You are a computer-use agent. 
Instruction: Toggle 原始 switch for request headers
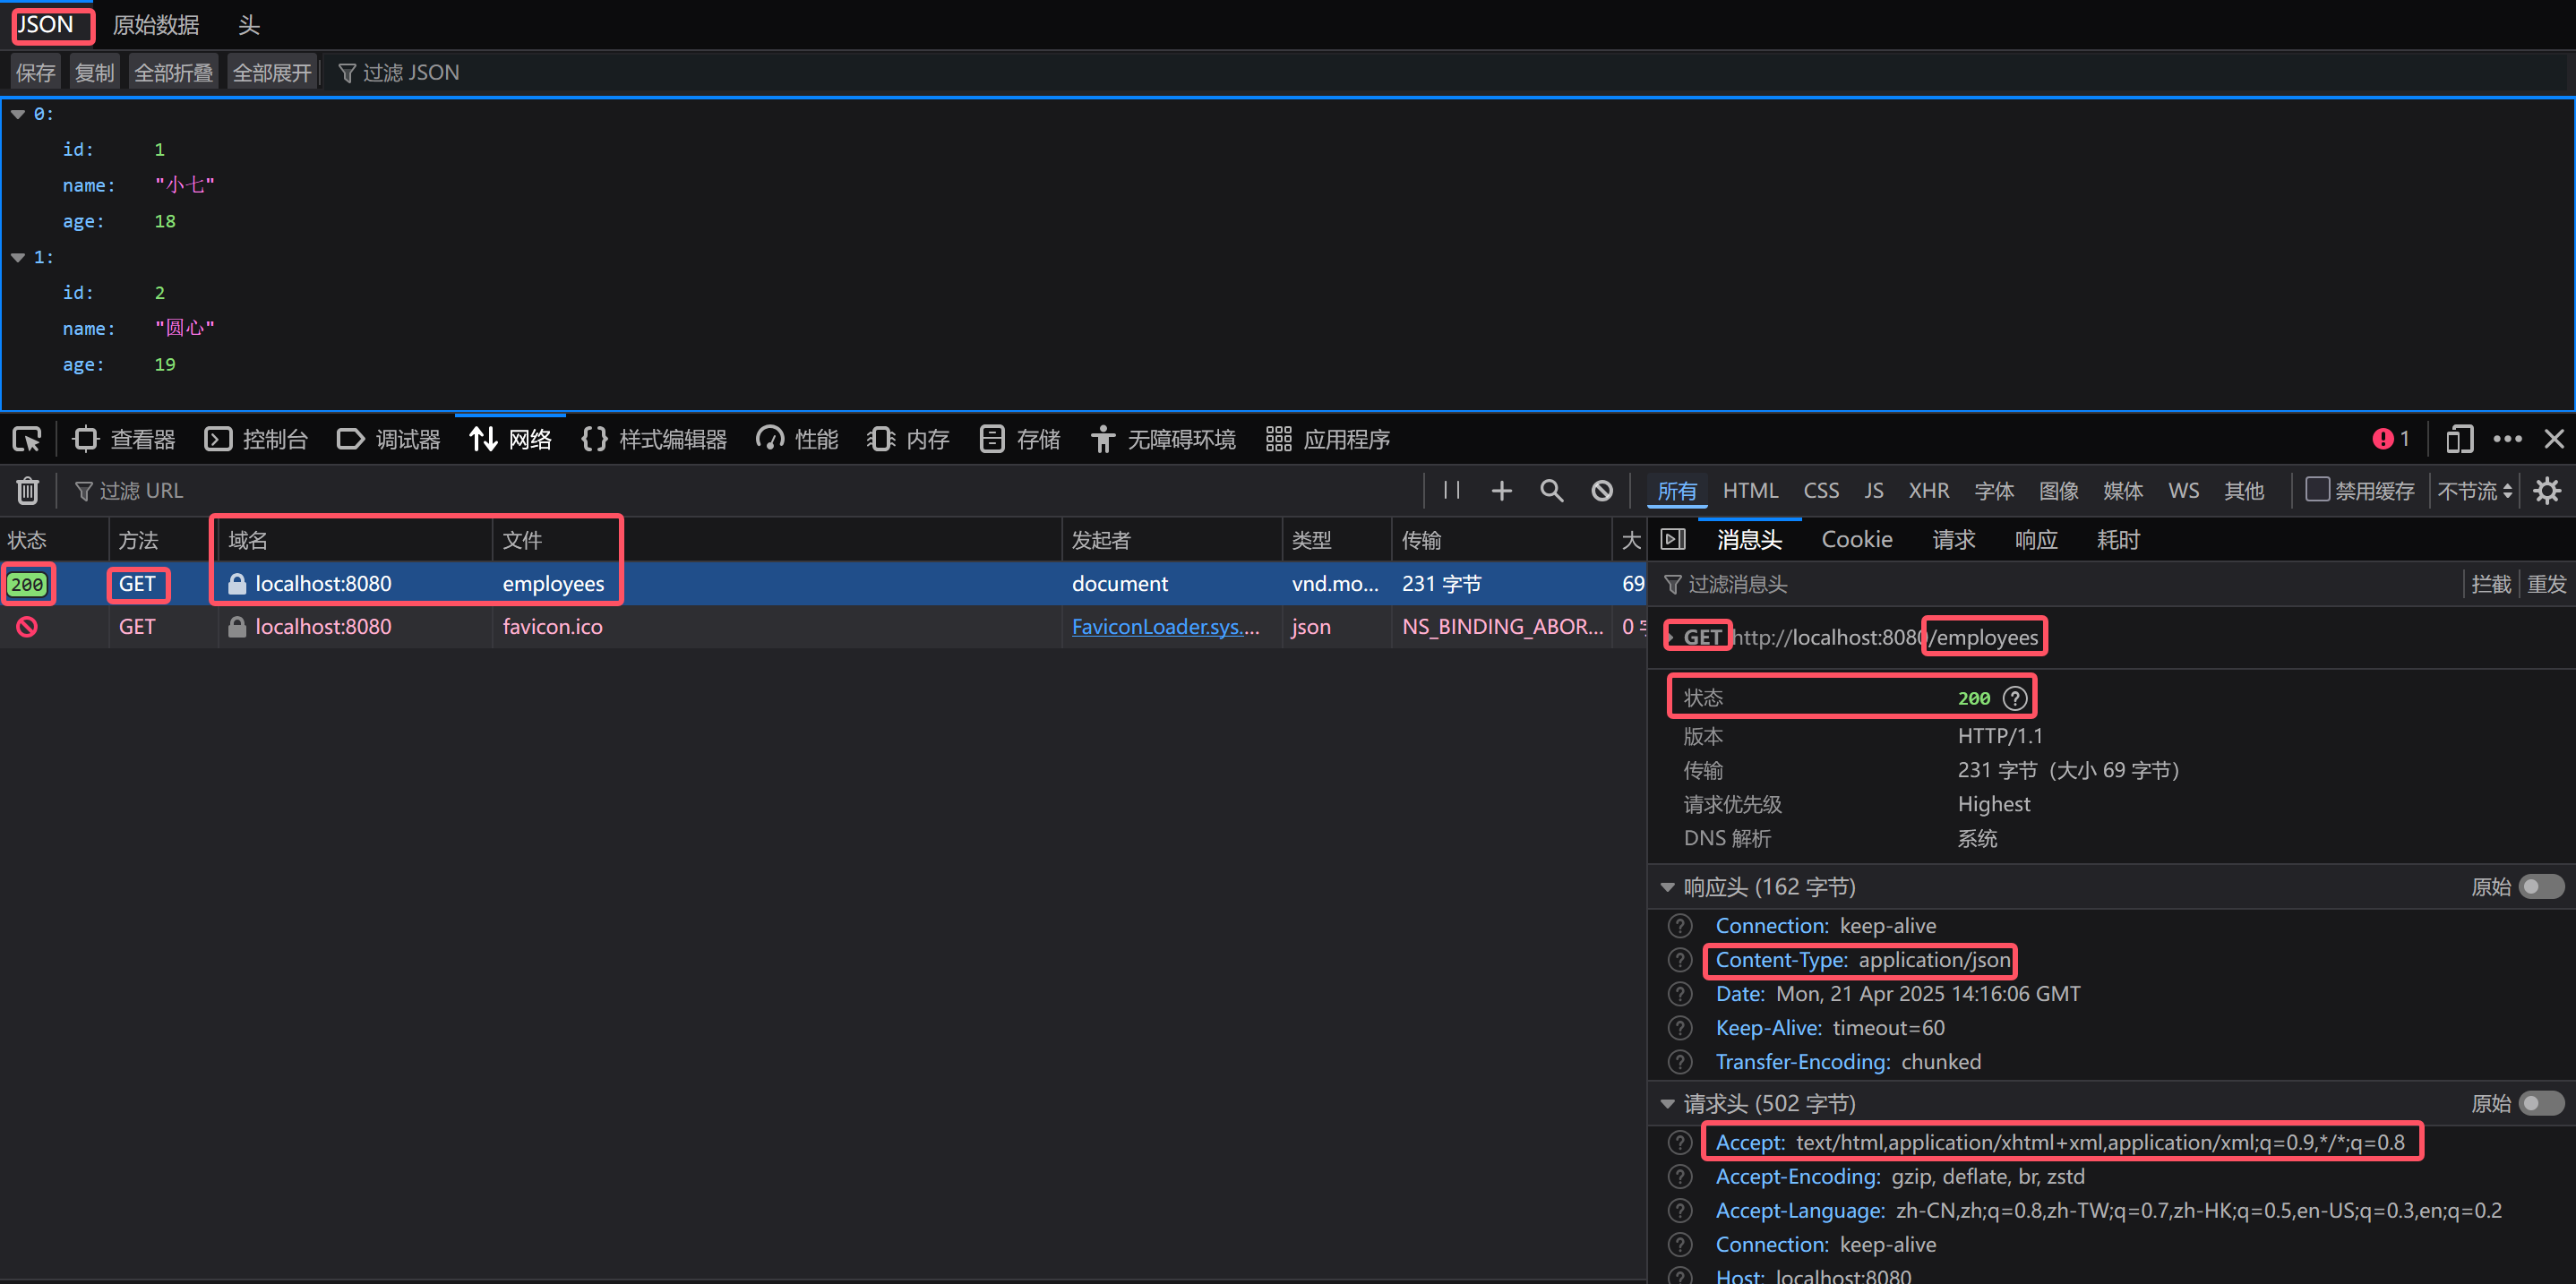2540,1103
